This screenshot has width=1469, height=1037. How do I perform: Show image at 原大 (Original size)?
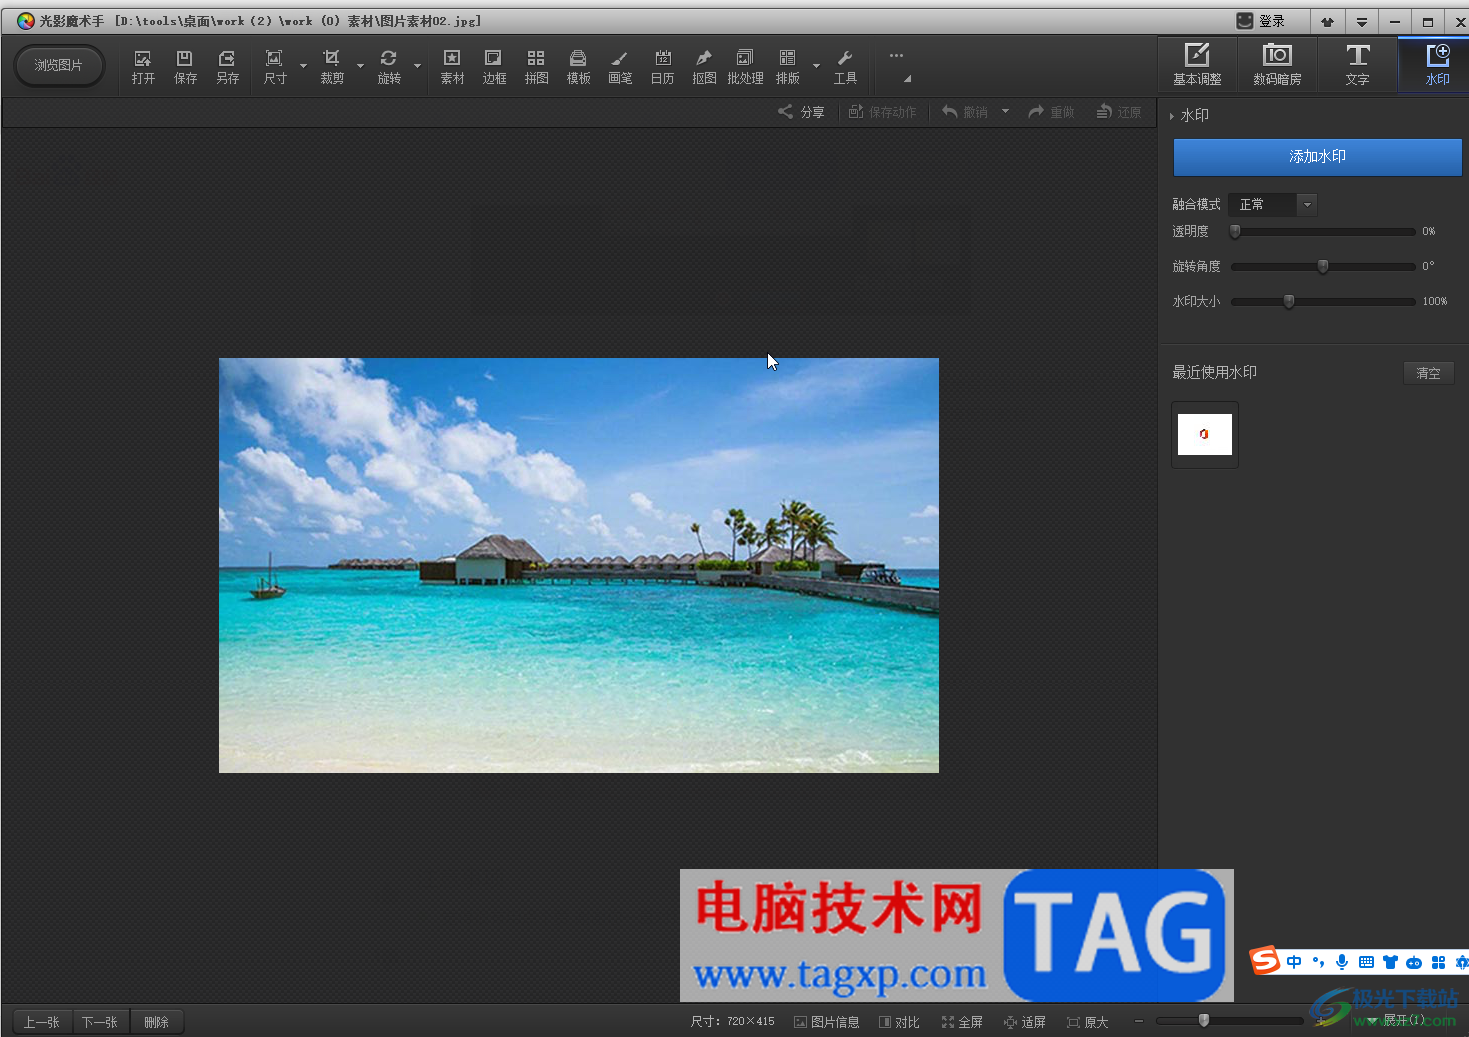(x=1088, y=1022)
